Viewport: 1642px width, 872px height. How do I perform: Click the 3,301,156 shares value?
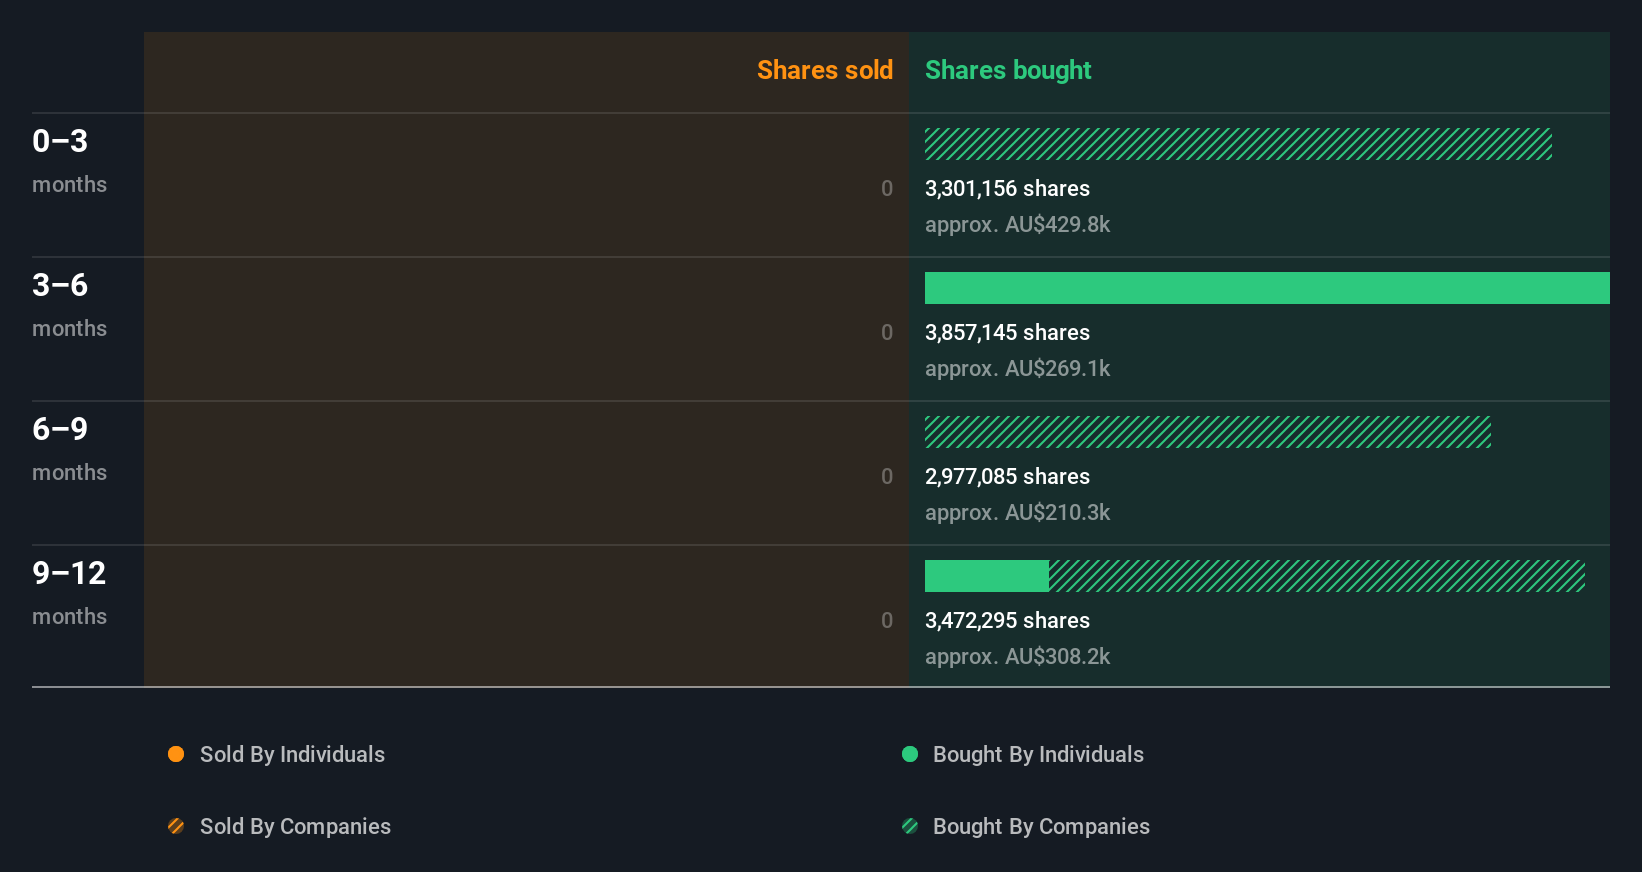1007,188
